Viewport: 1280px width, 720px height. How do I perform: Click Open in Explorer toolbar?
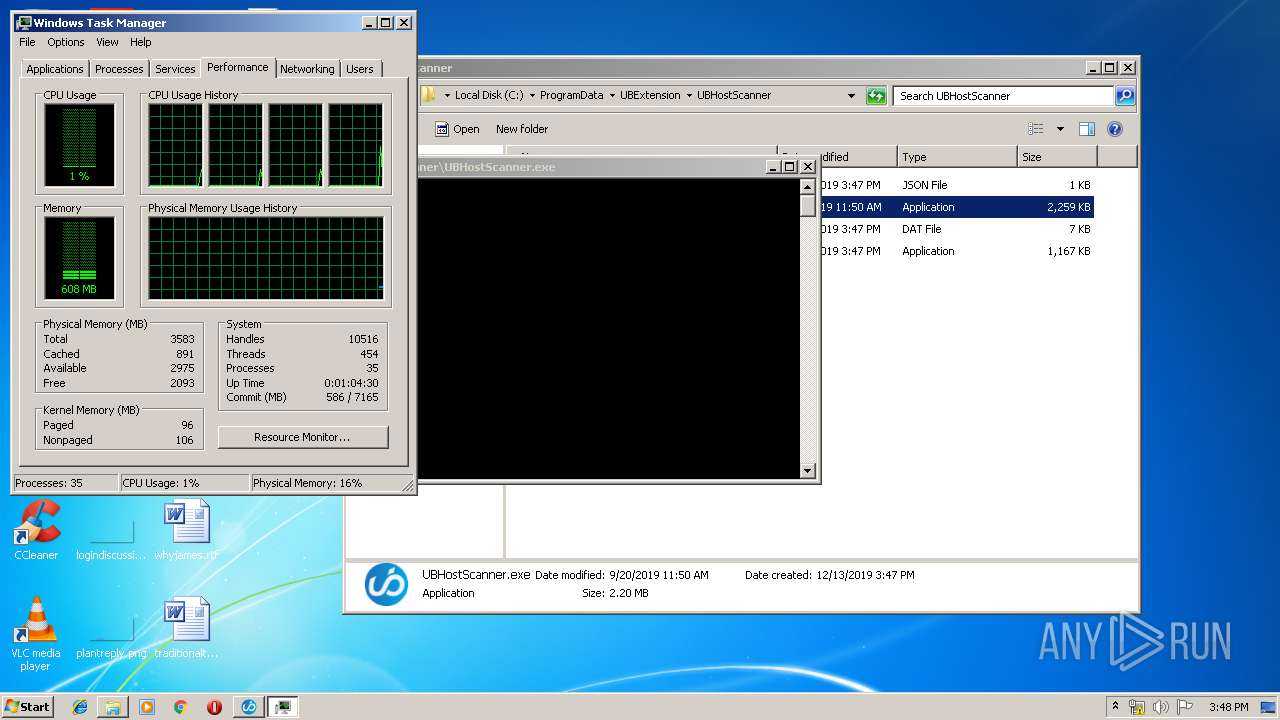click(457, 129)
